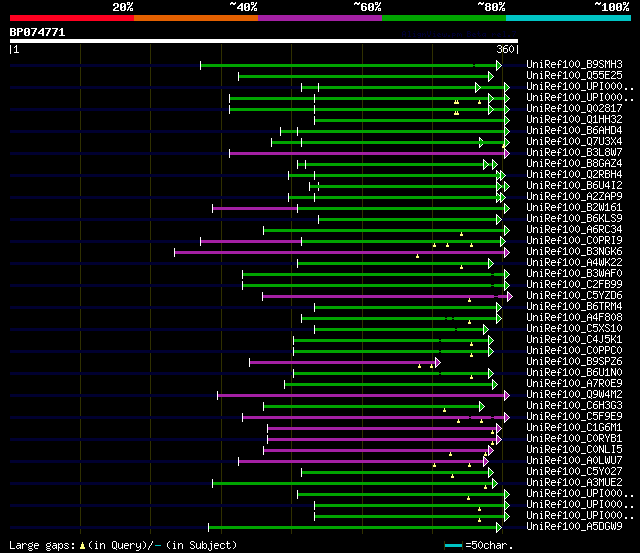The width and height of the screenshot is (640, 553).
Task: Open hit UniRef100_B3NGK6
Action: click(x=574, y=251)
